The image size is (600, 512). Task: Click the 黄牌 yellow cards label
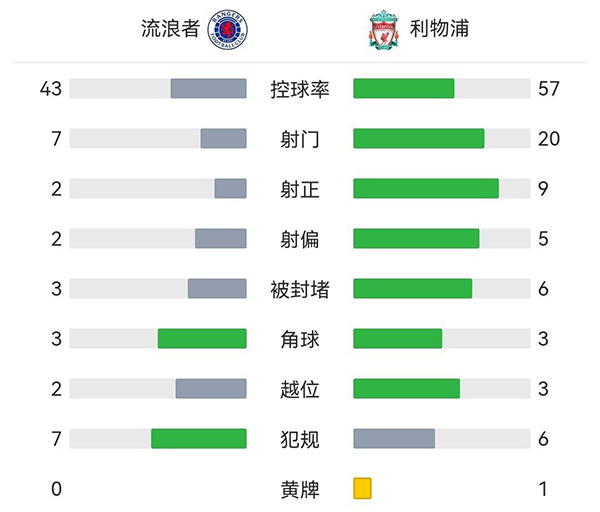(300, 489)
